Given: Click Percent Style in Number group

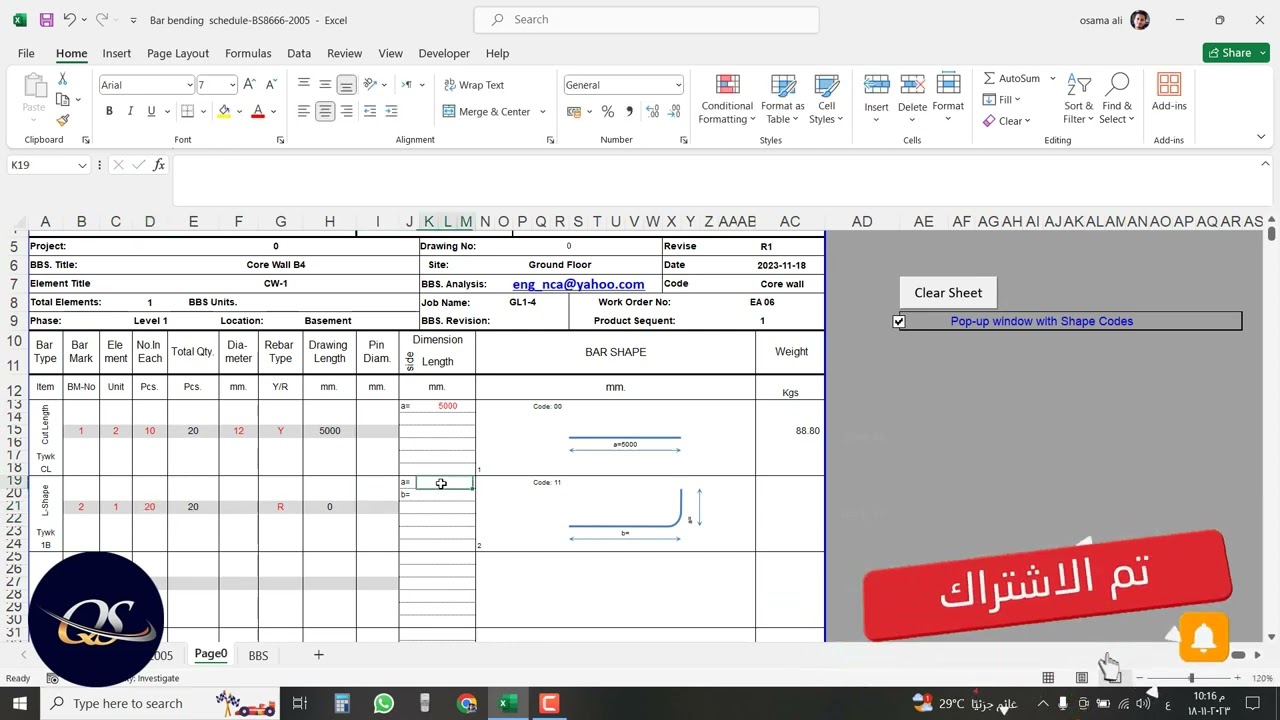Looking at the screenshot, I should (x=608, y=111).
